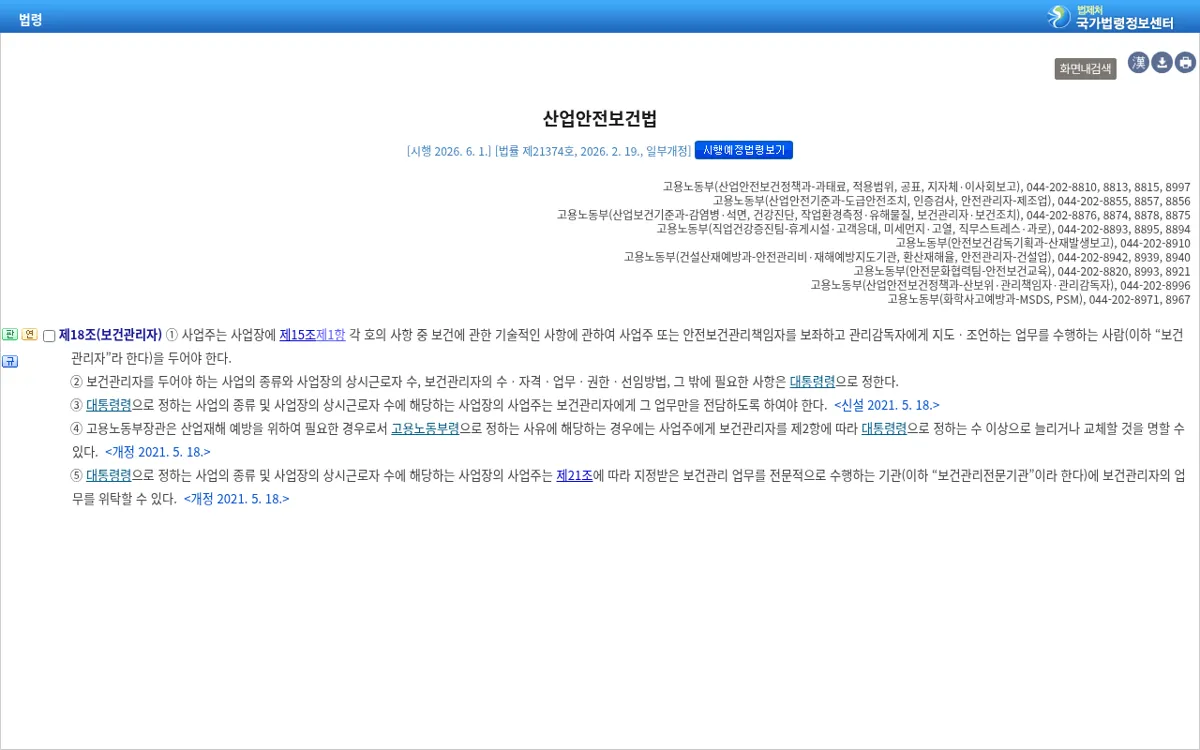Open the 고용노동부령 link in paragraph ④

(x=425, y=428)
